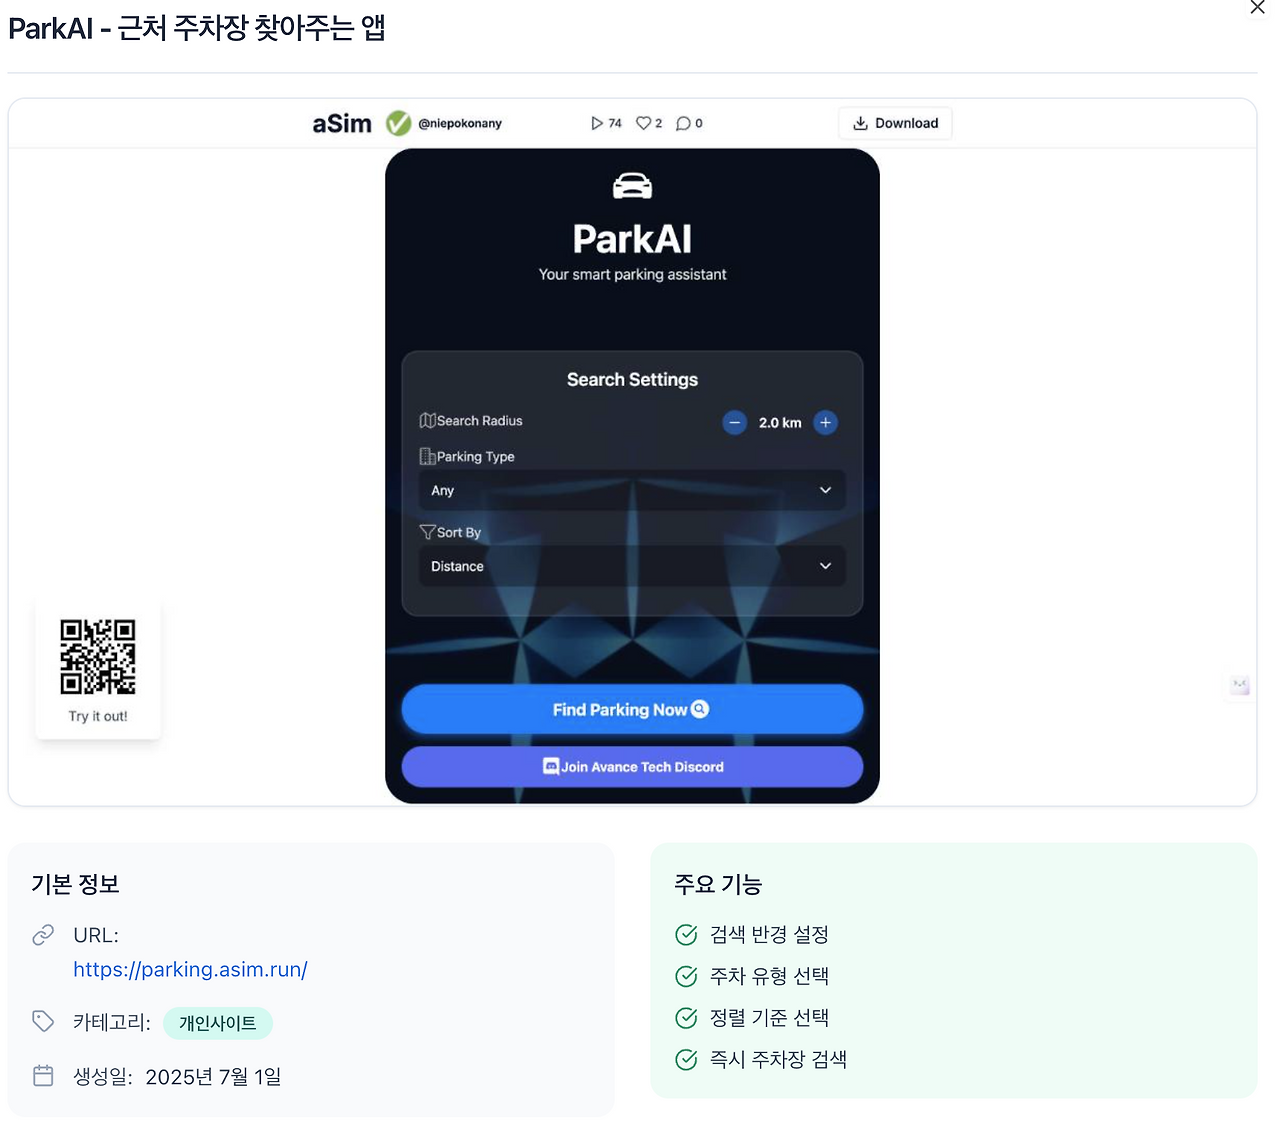Viewport: 1280px width, 1126px height.
Task: Open the parking.asim.run URL link
Action: (190, 969)
